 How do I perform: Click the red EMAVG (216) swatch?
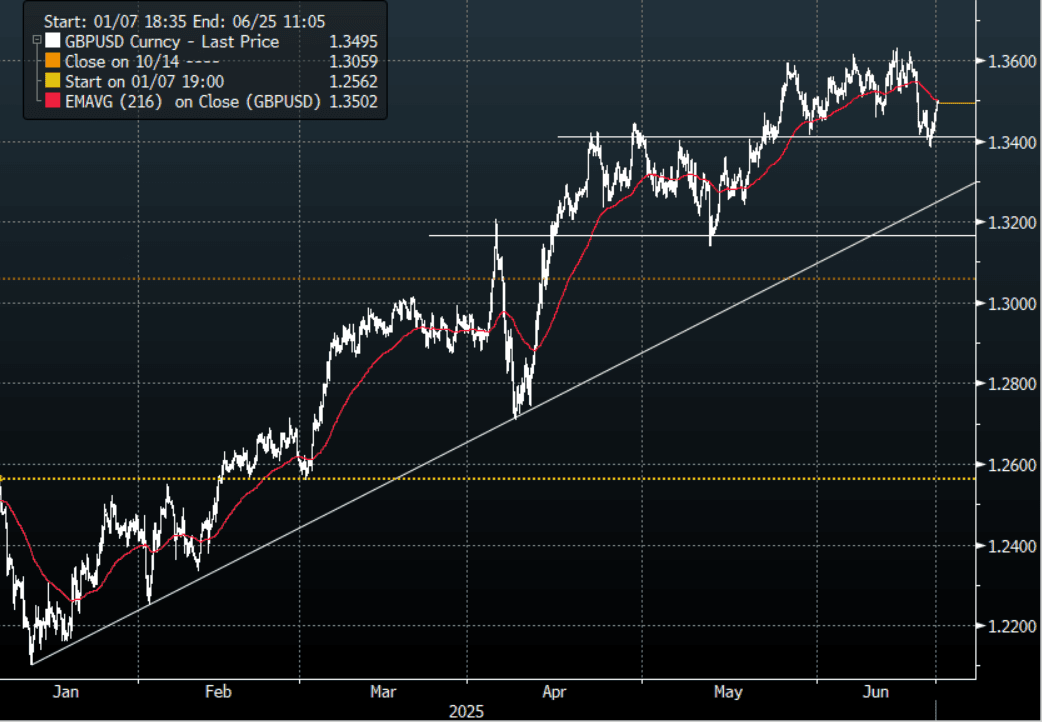(52, 102)
